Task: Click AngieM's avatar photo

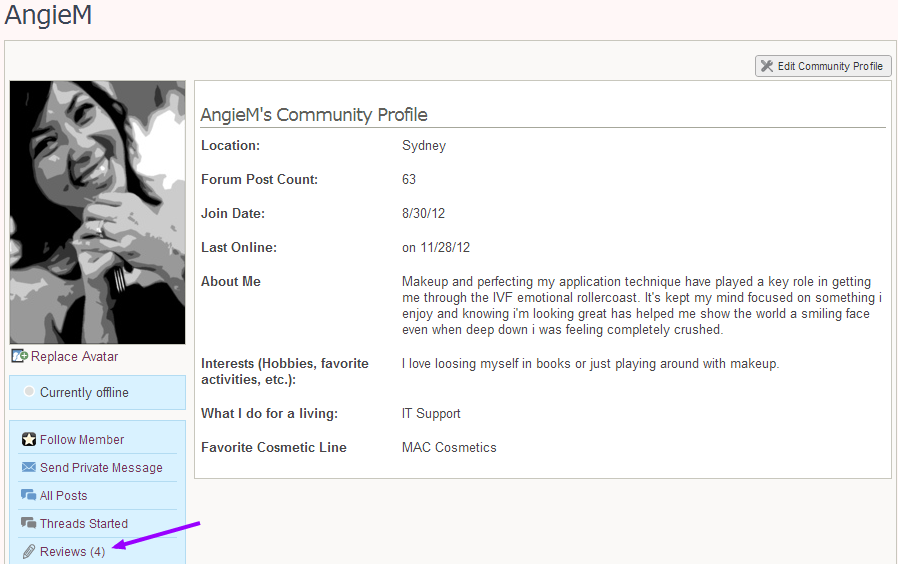Action: coord(97,212)
